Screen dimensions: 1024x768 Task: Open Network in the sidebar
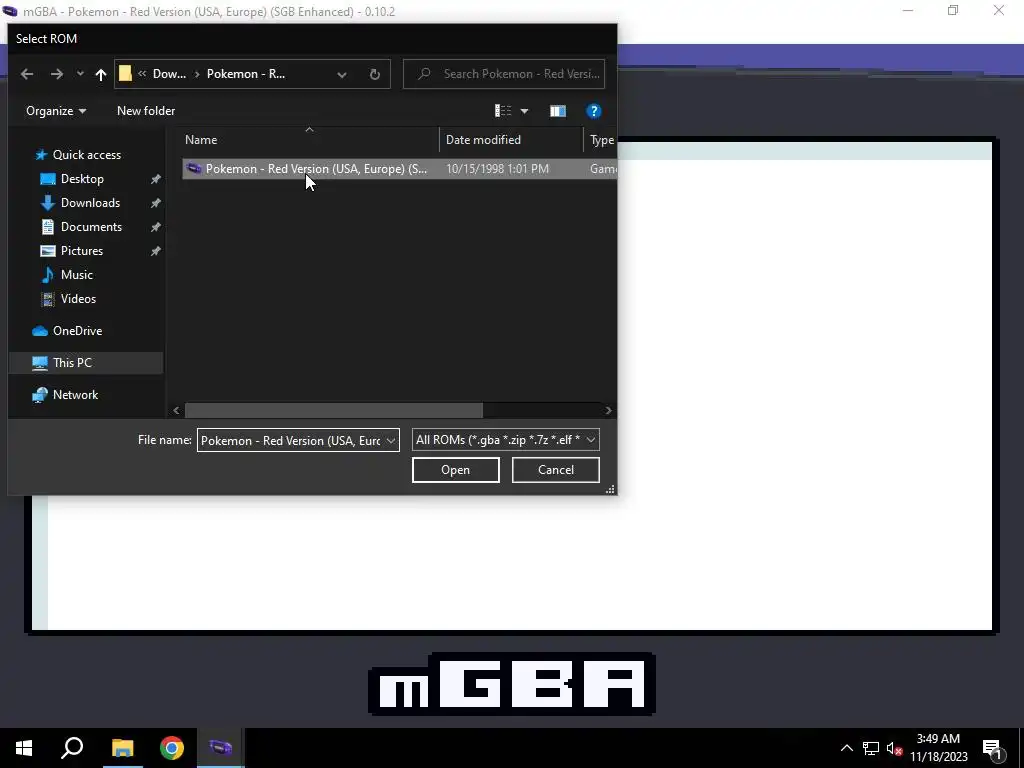(x=75, y=394)
